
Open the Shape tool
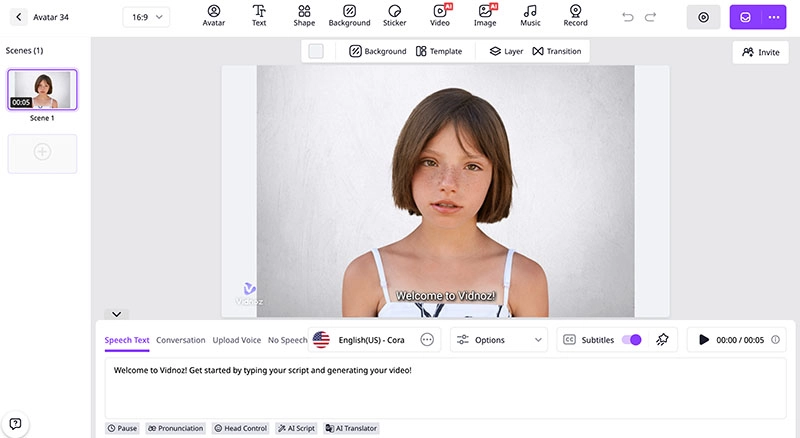304,16
